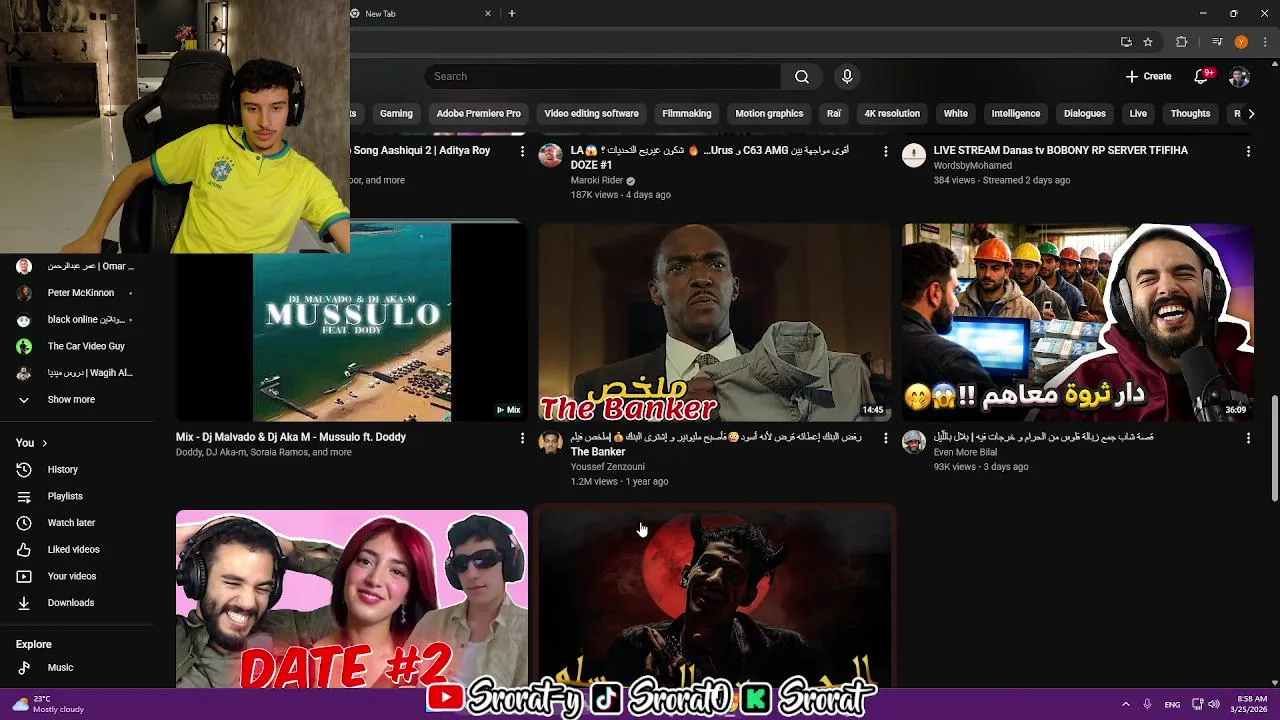Select the Gaming filter chip
This screenshot has height=720, width=1280.
(396, 114)
